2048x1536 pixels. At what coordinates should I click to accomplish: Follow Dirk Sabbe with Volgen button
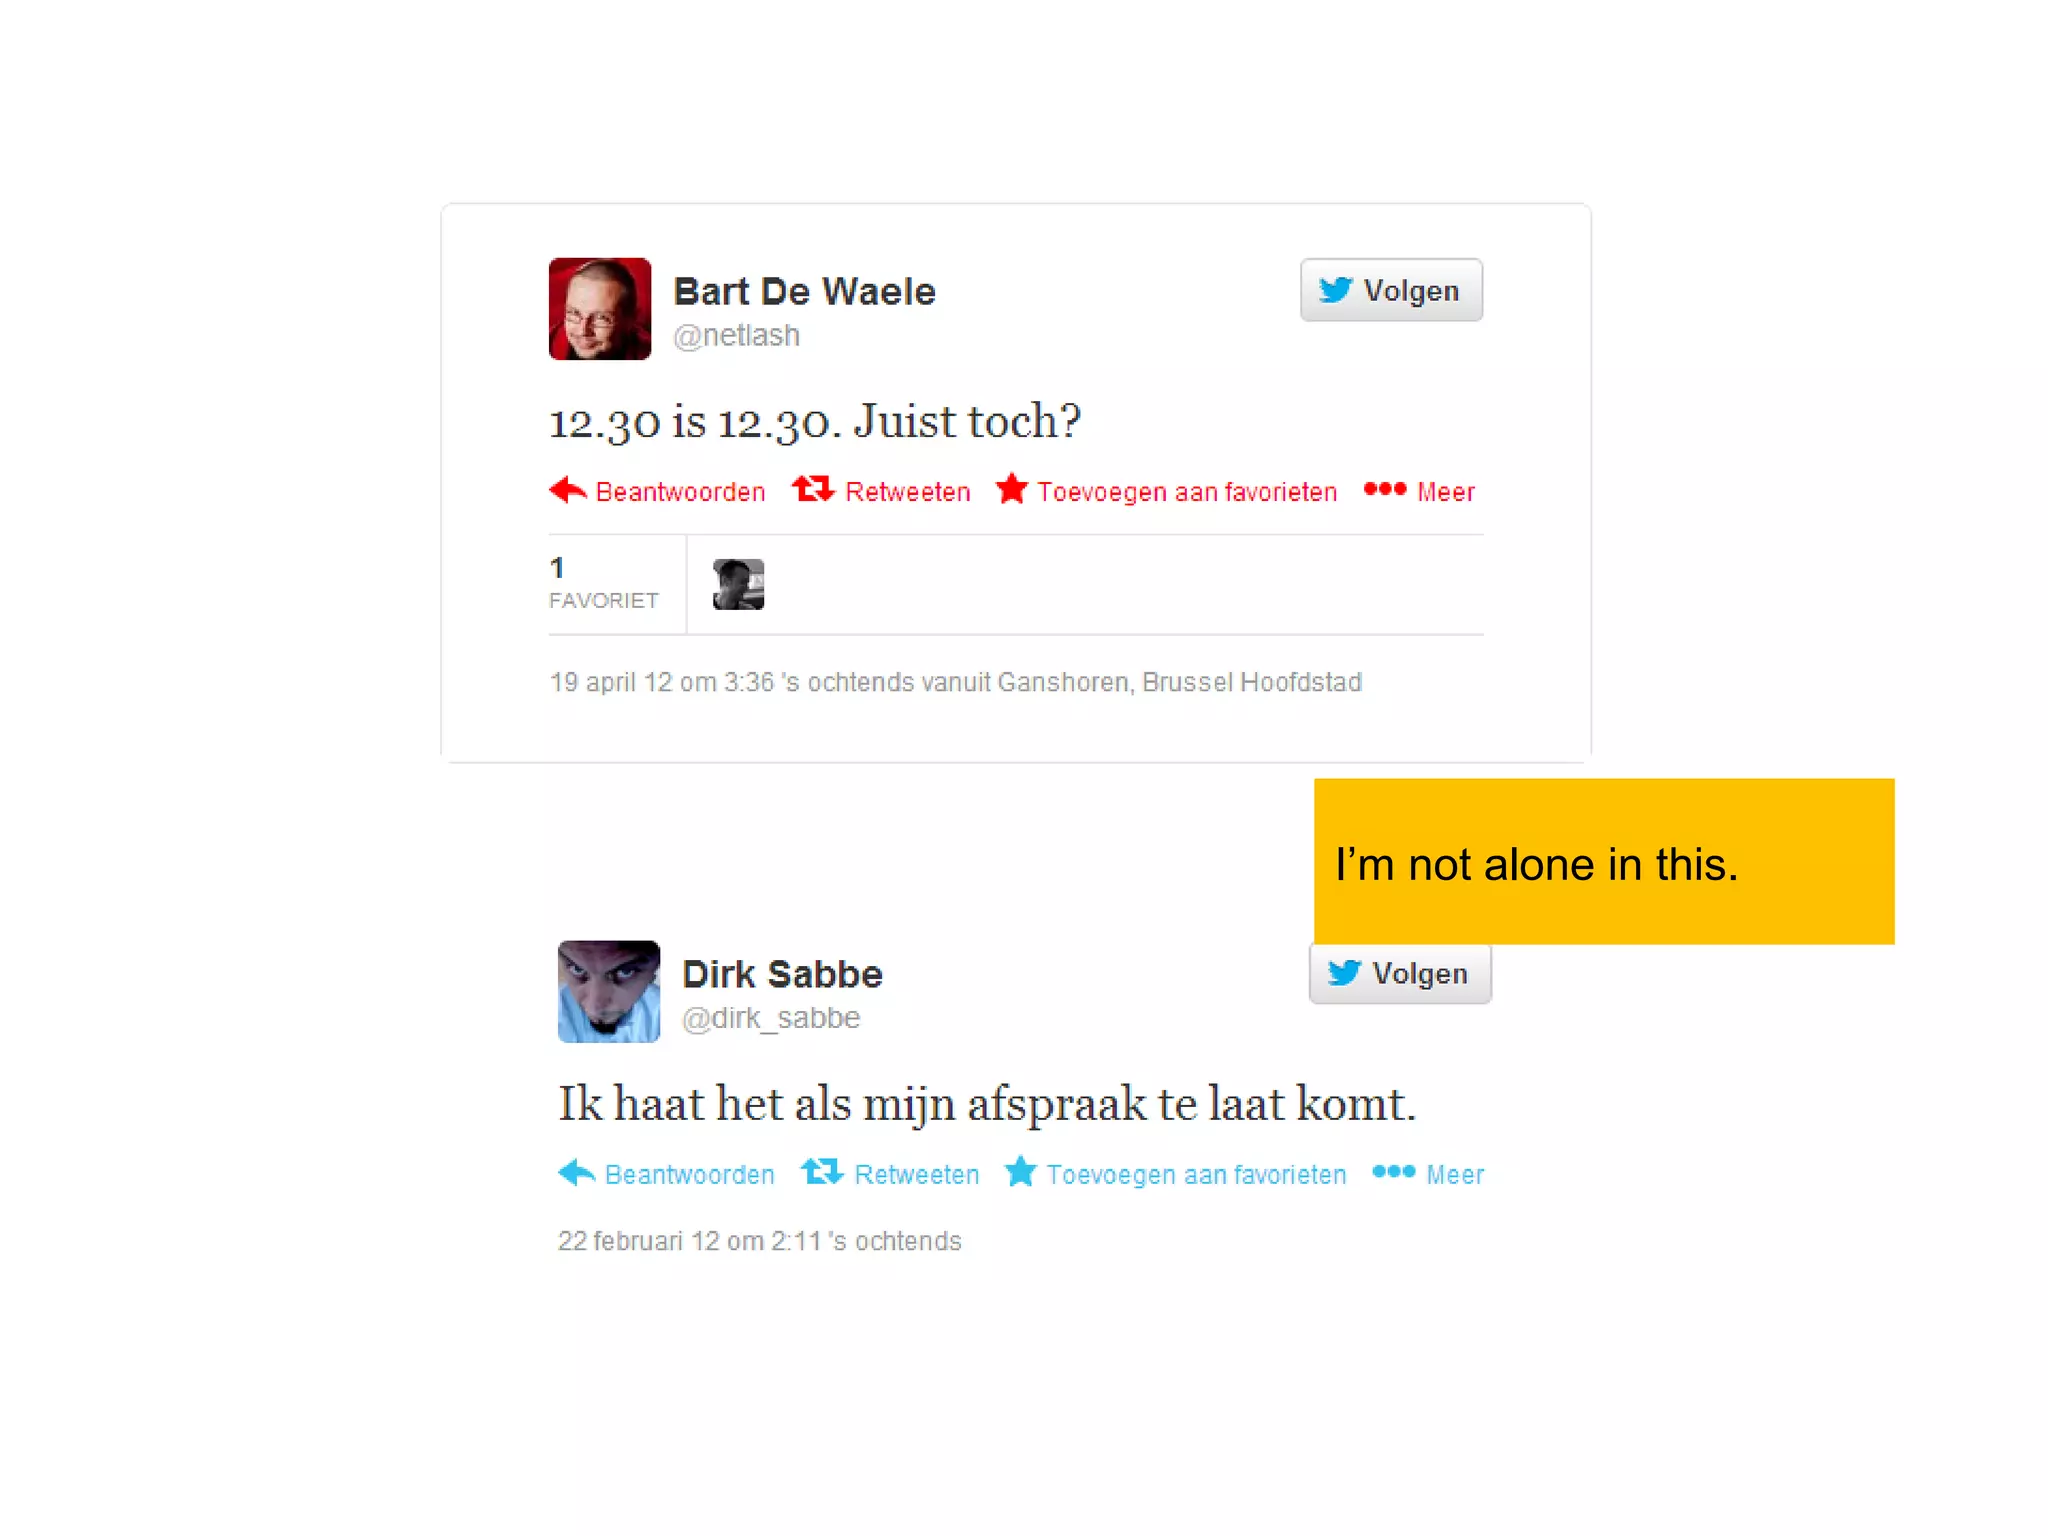click(x=1400, y=973)
